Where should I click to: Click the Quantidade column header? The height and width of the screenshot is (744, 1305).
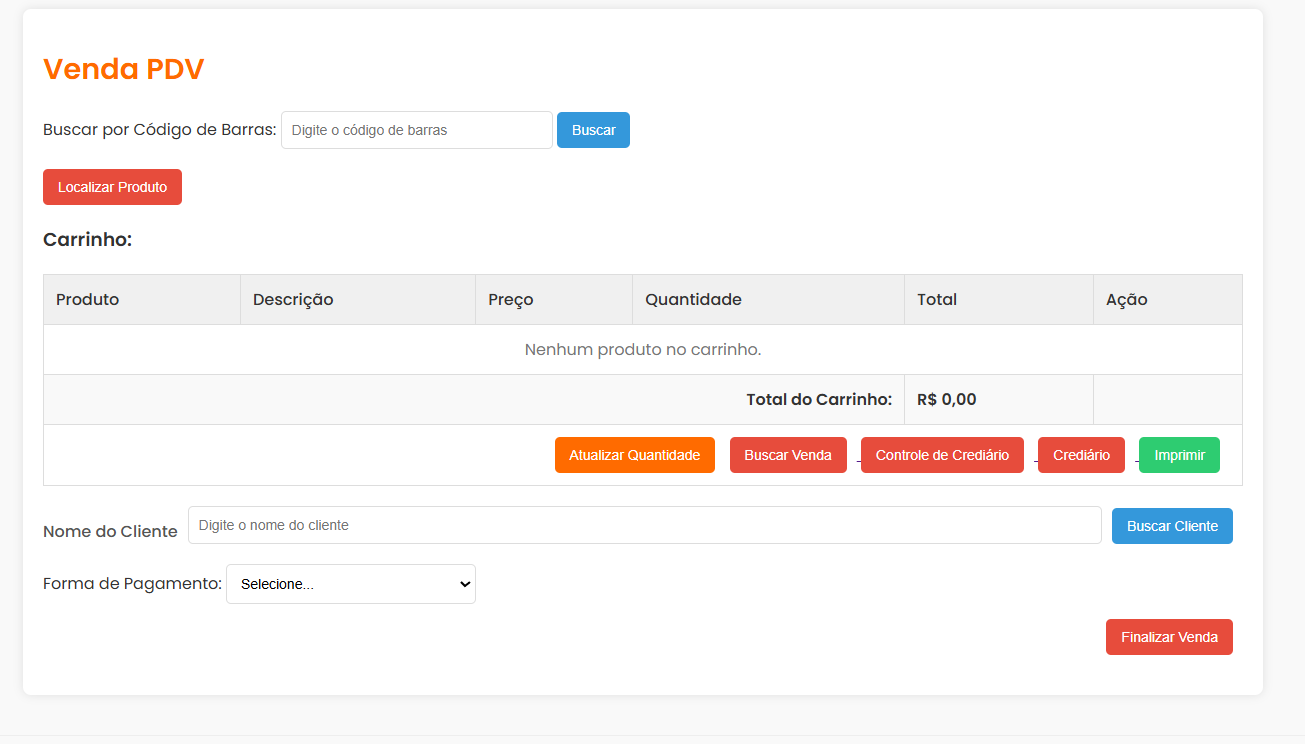click(x=693, y=300)
